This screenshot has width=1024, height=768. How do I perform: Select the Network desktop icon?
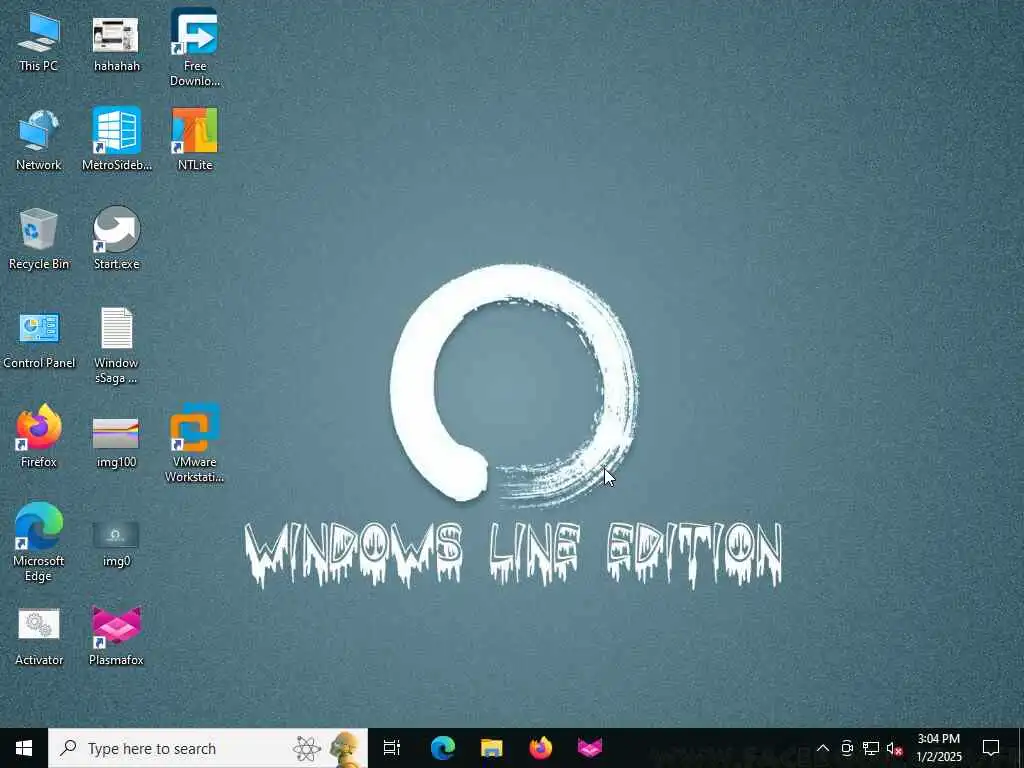coord(39,140)
